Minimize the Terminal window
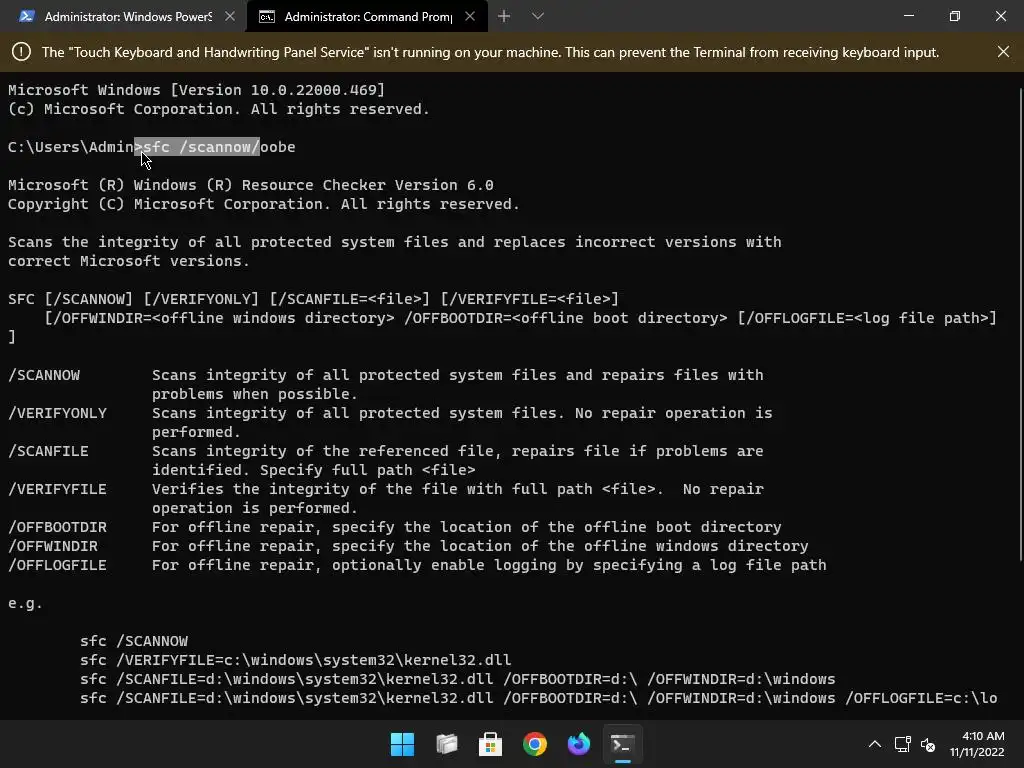The width and height of the screenshot is (1024, 768). click(909, 16)
